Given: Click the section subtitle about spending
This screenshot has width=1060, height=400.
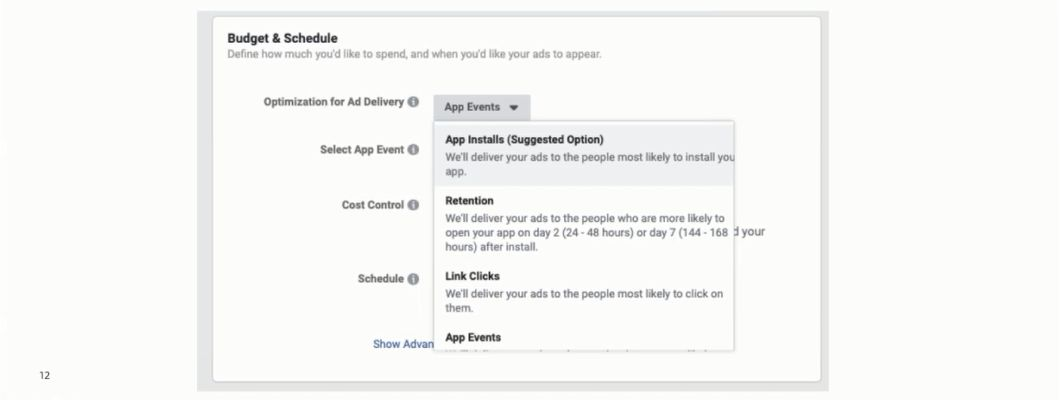Looking at the screenshot, I should [414, 54].
